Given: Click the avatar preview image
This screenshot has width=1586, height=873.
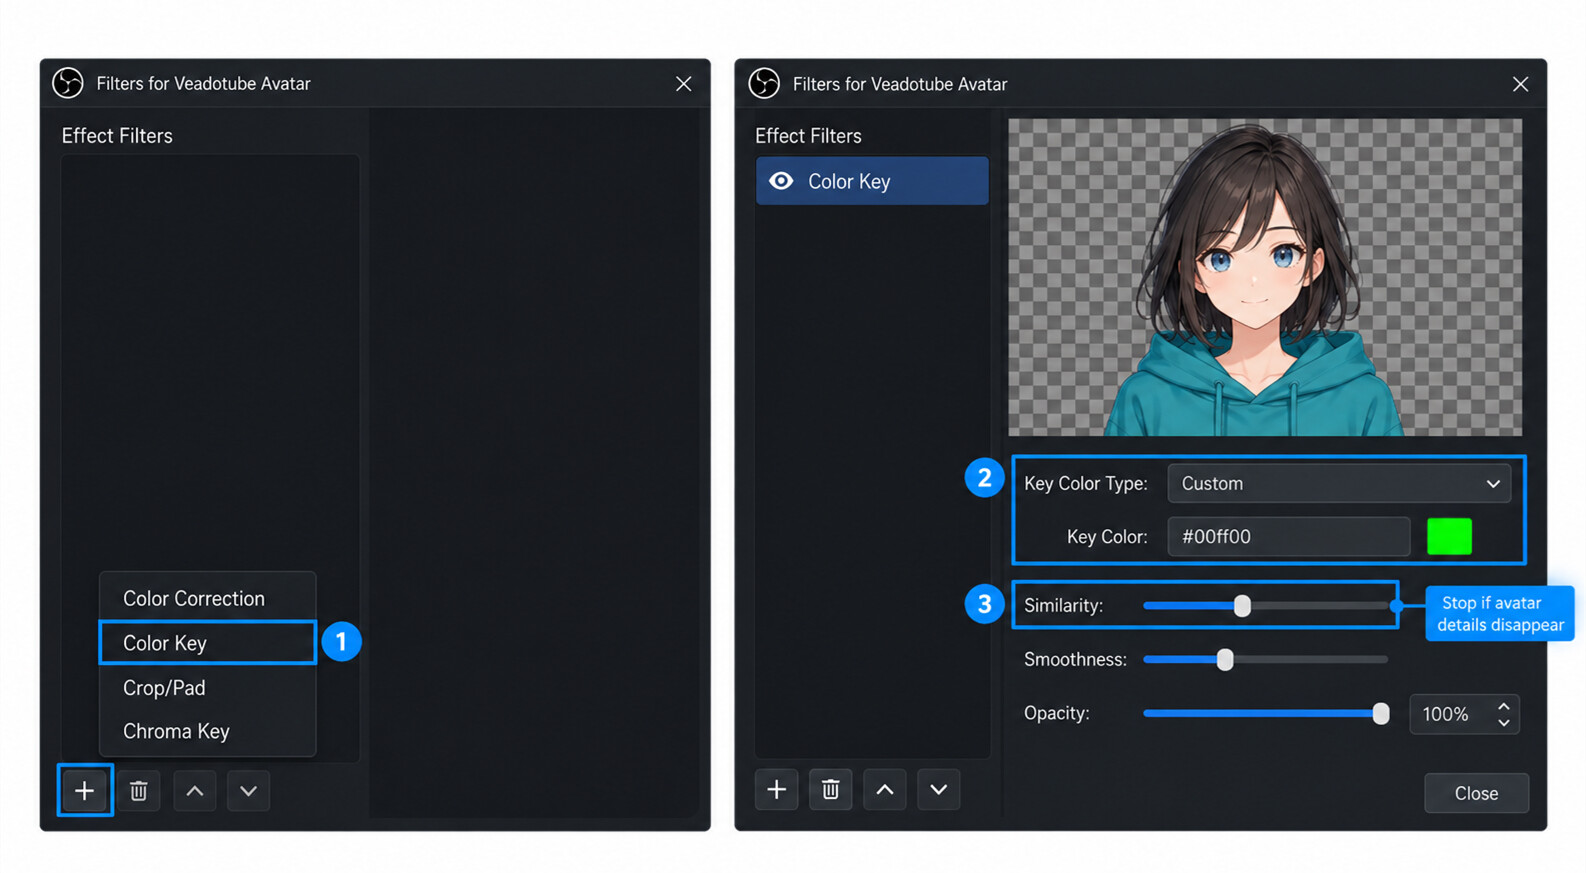Looking at the screenshot, I should coord(1265,277).
